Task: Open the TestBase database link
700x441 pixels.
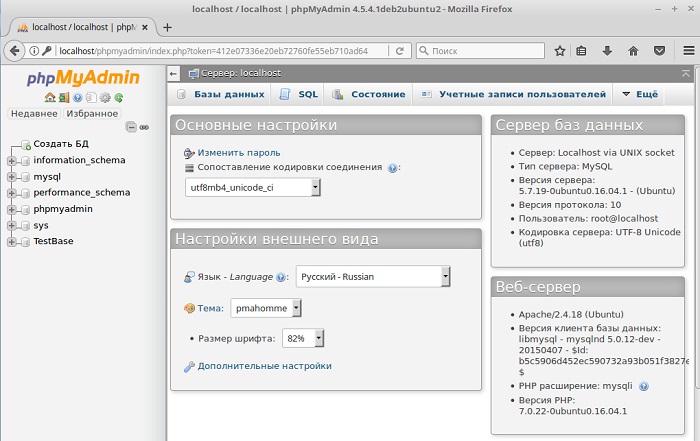Action: pos(53,241)
